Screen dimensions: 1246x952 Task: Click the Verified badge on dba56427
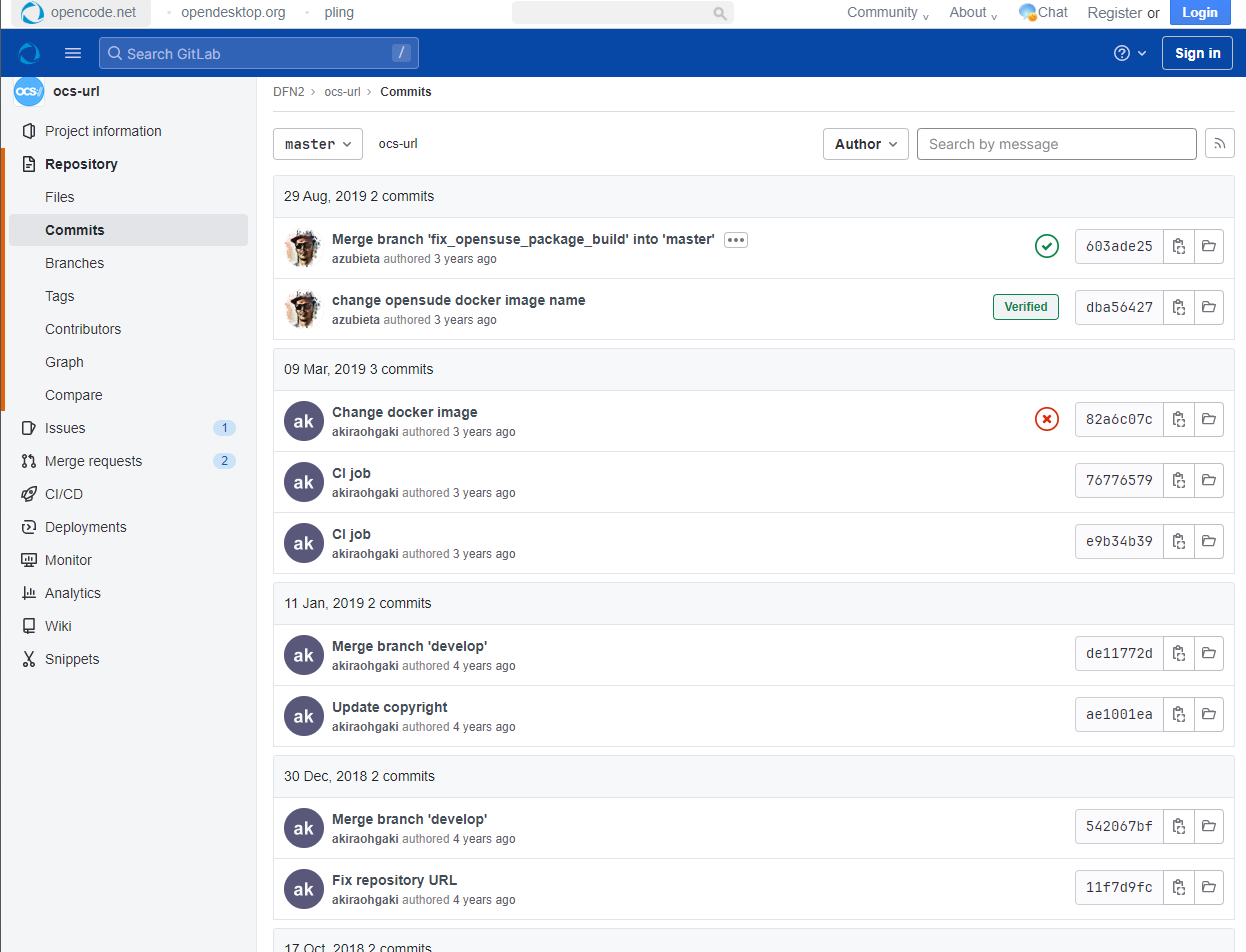[1025, 307]
